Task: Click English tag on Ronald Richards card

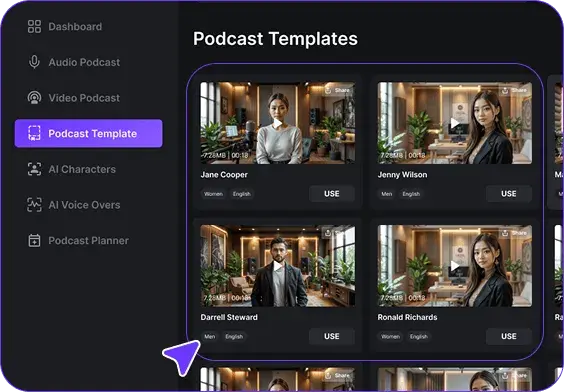Action: (419, 337)
